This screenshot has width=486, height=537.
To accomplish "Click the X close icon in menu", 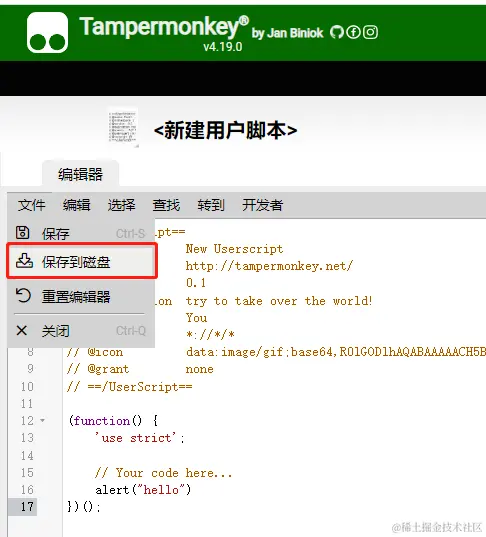I will coord(22,330).
